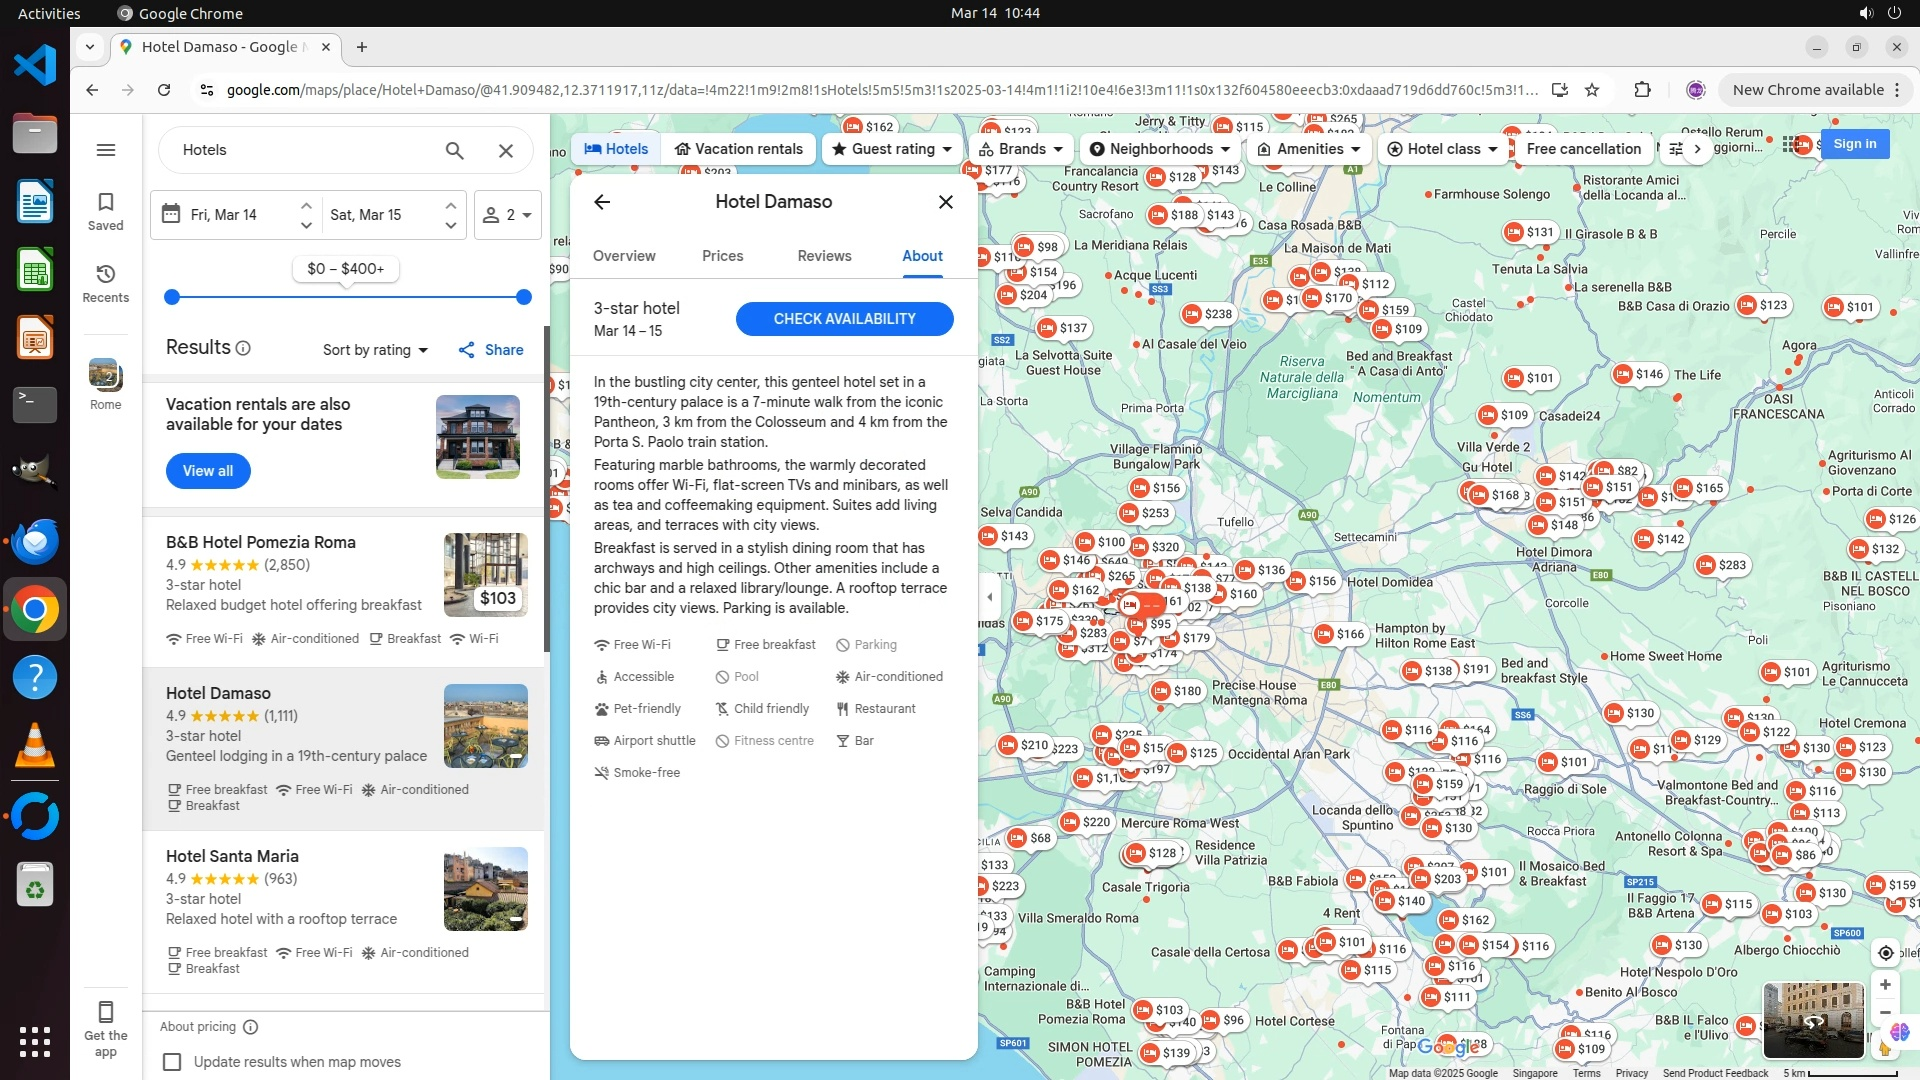Enable Update results when map moves
Screen dimensions: 1920x1080
click(172, 1062)
